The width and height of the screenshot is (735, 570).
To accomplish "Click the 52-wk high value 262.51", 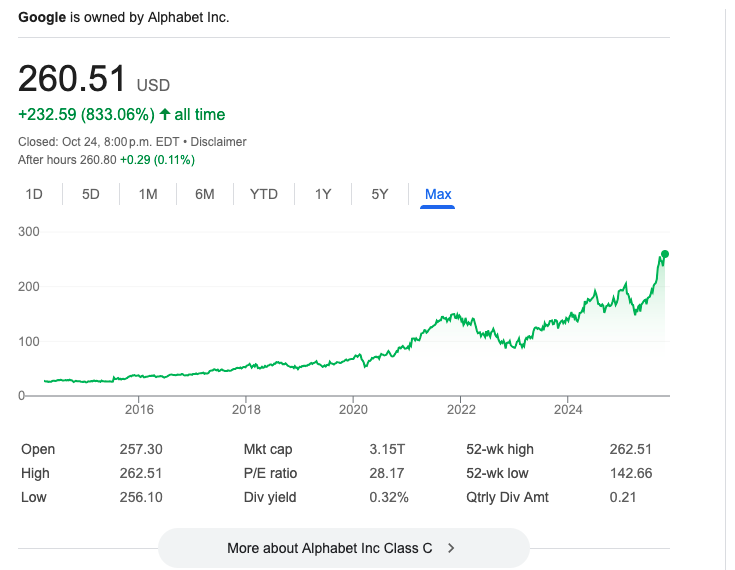I will pyautogui.click(x=630, y=449).
